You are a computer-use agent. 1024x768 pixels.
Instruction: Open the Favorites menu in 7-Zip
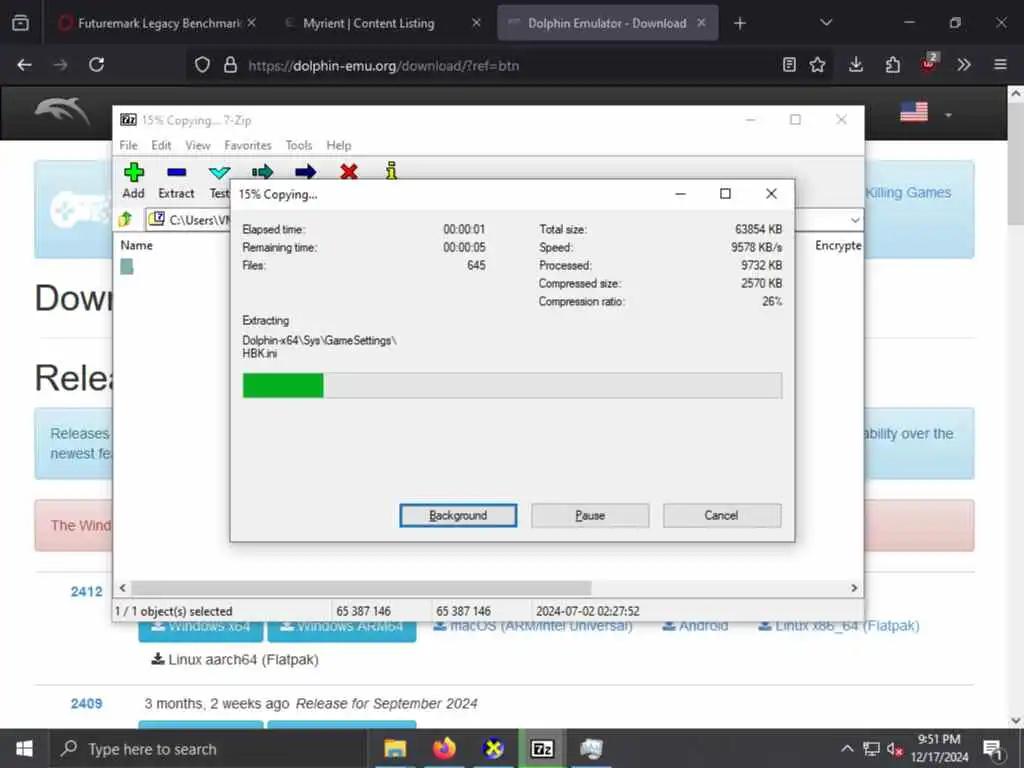[x=248, y=145]
